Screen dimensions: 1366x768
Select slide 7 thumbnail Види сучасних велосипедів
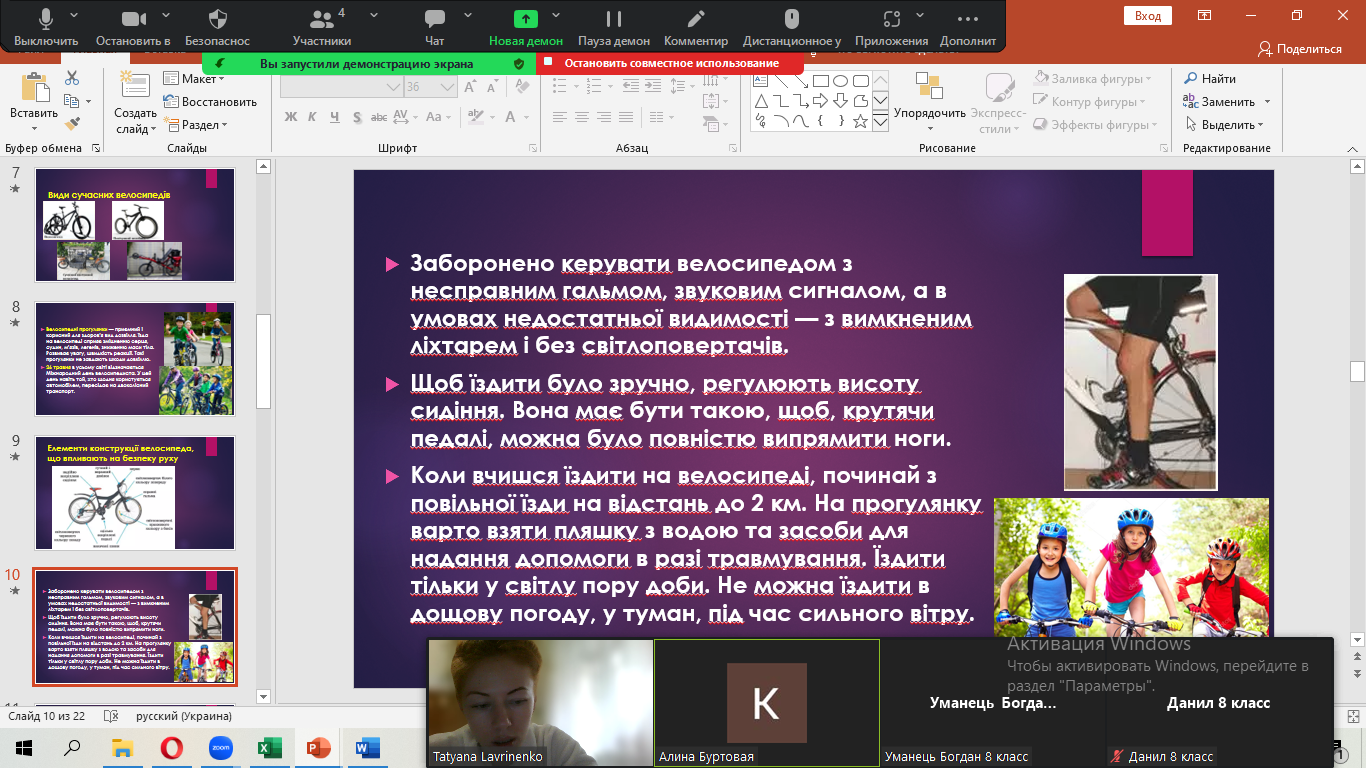point(135,225)
